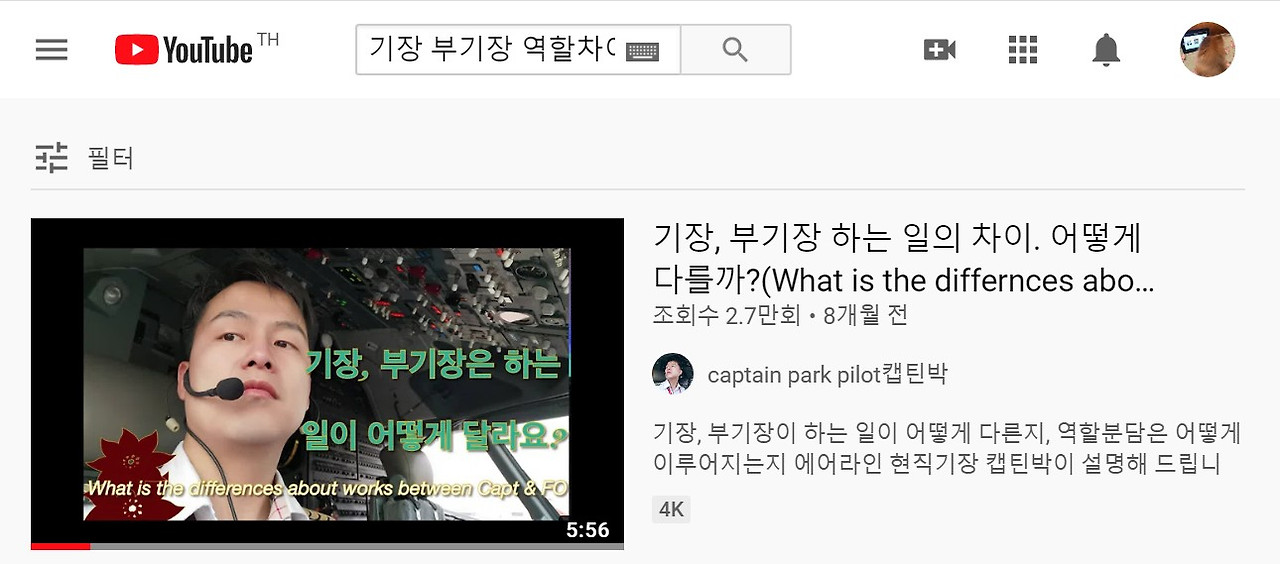This screenshot has width=1280, height=564.
Task: Click the 5:56 duration label
Action: (x=587, y=530)
